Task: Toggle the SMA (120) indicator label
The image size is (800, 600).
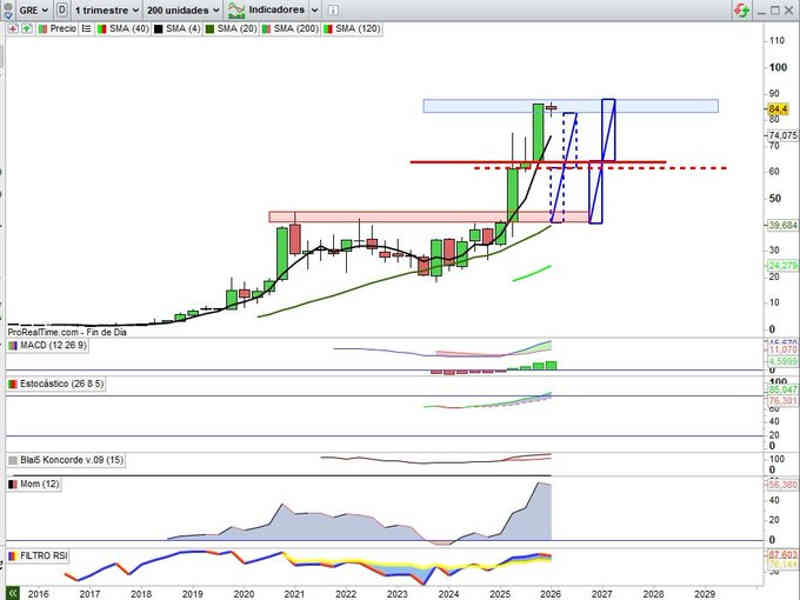Action: point(360,29)
